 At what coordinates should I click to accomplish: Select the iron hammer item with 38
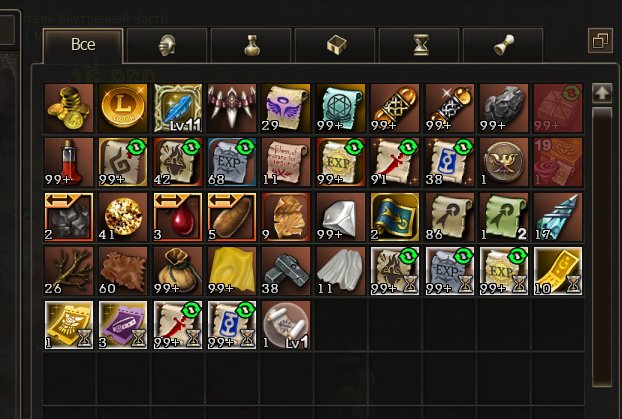coord(286,271)
